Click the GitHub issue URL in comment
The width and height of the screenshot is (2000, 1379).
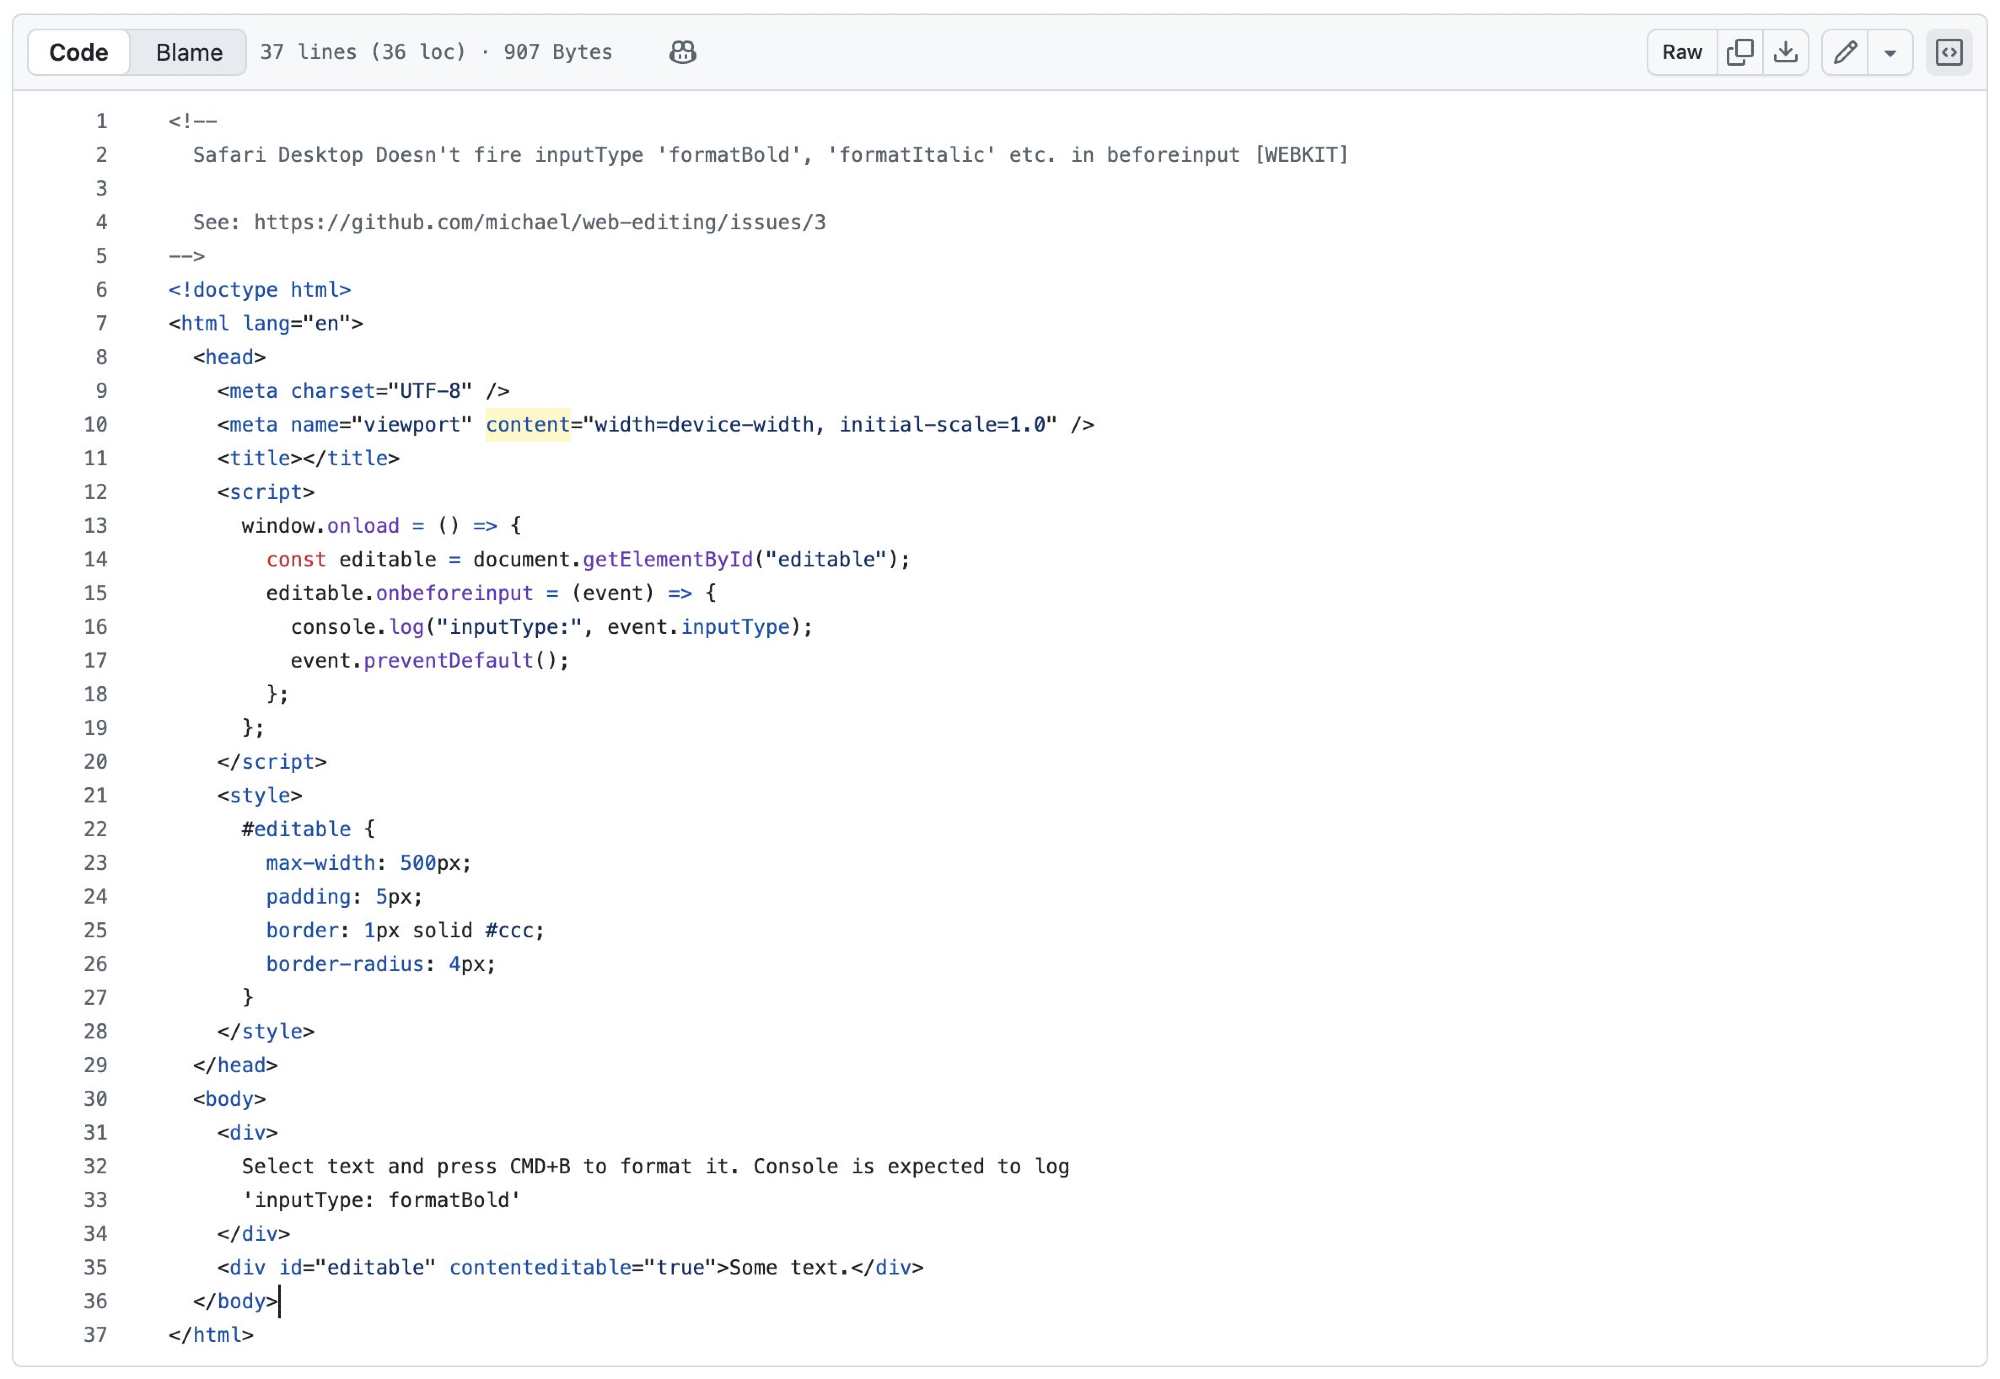[x=539, y=222]
